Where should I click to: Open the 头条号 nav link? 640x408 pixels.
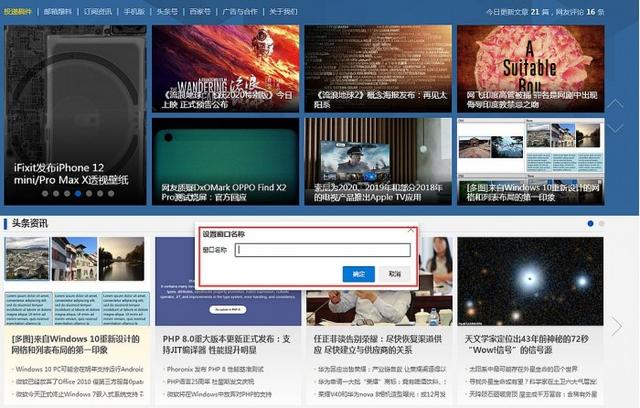(x=167, y=12)
